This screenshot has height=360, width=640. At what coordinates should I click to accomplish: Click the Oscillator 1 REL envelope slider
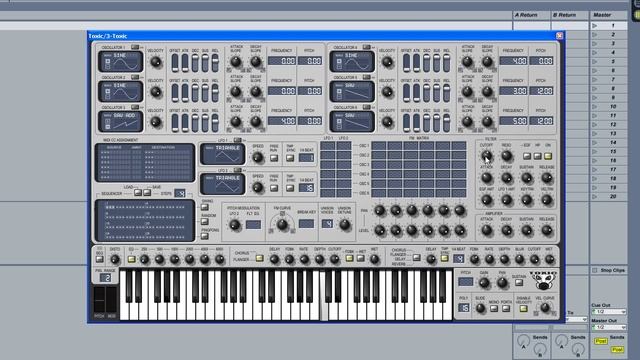[x=215, y=63]
